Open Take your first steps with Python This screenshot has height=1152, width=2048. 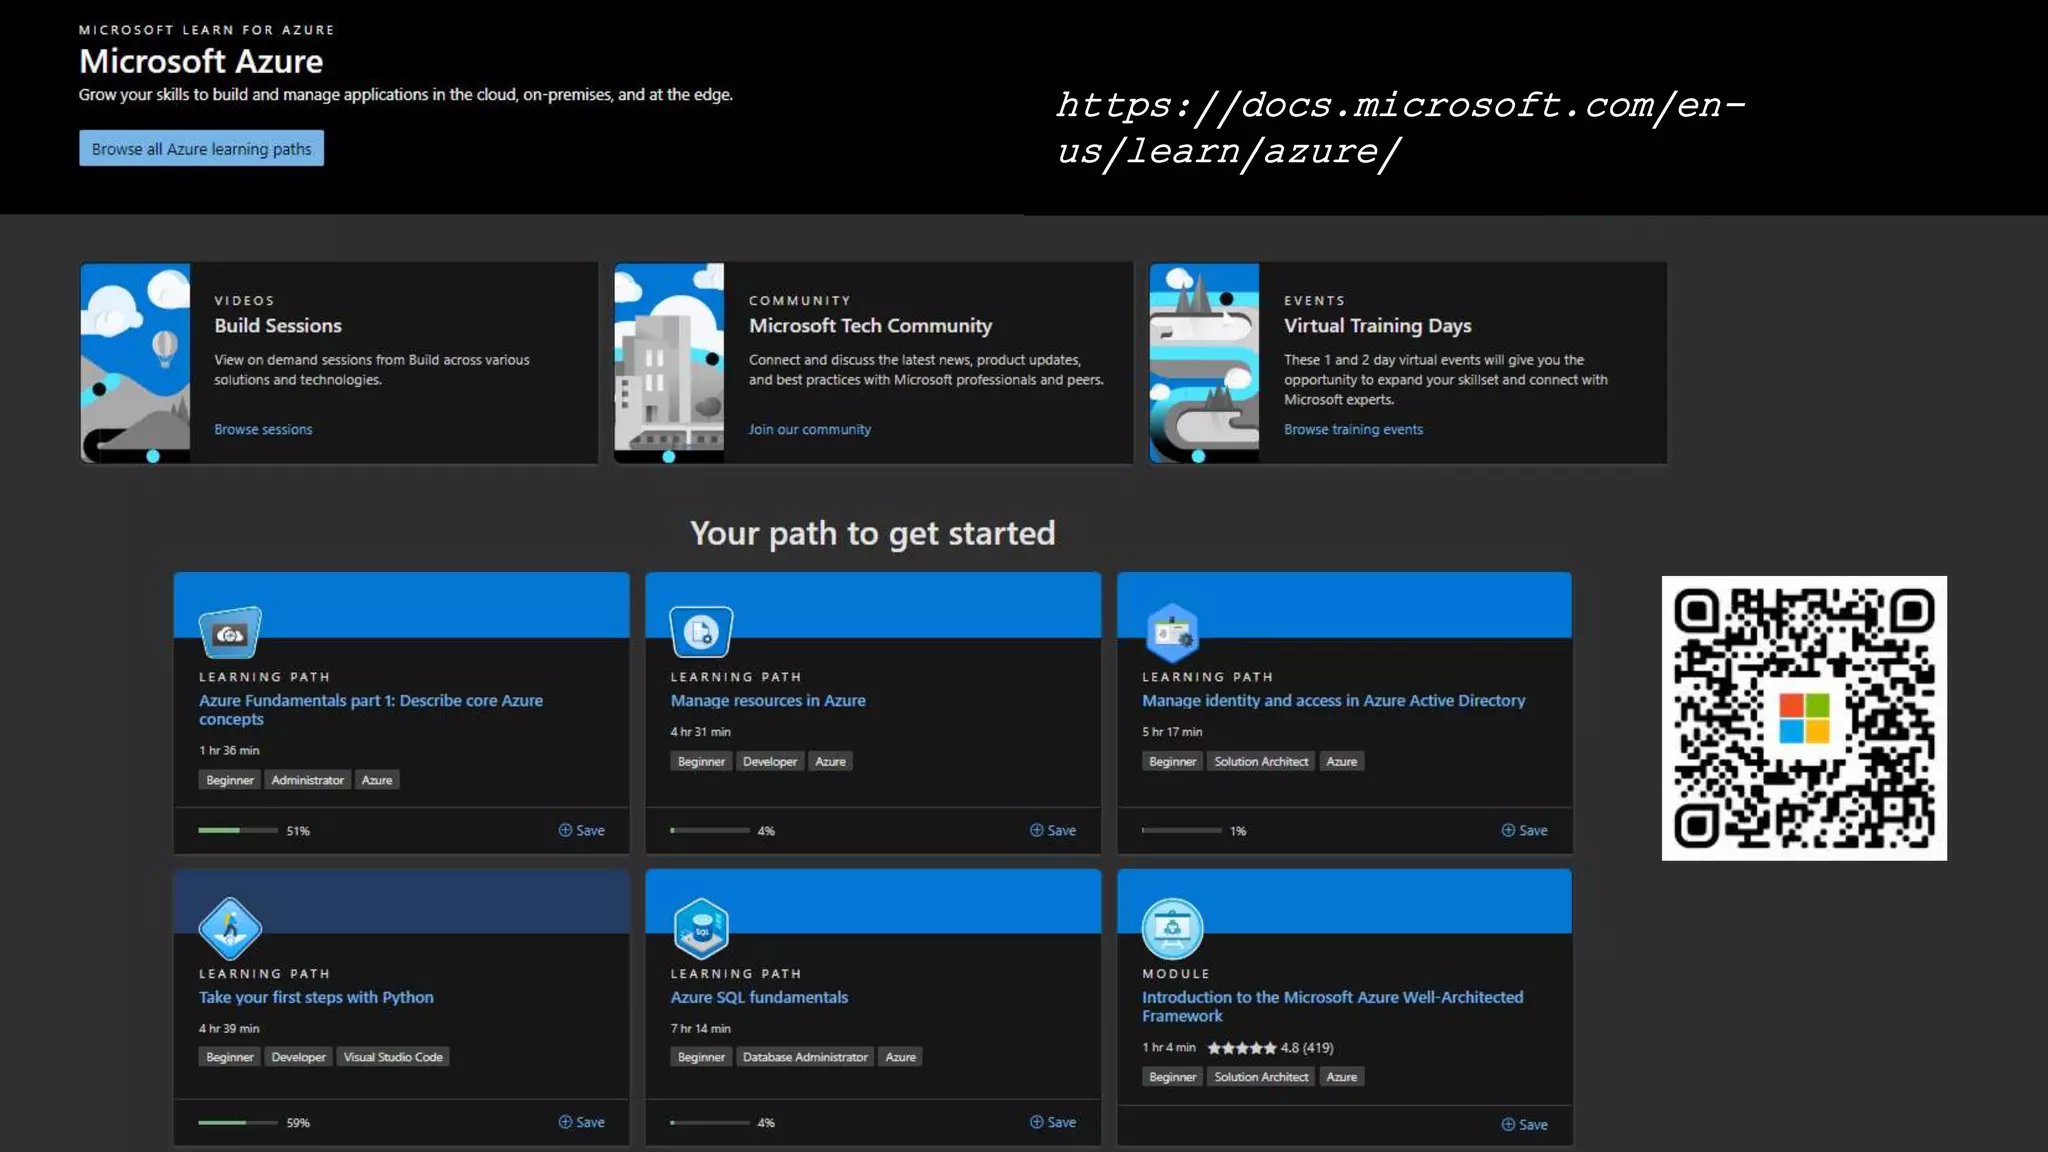pos(316,997)
